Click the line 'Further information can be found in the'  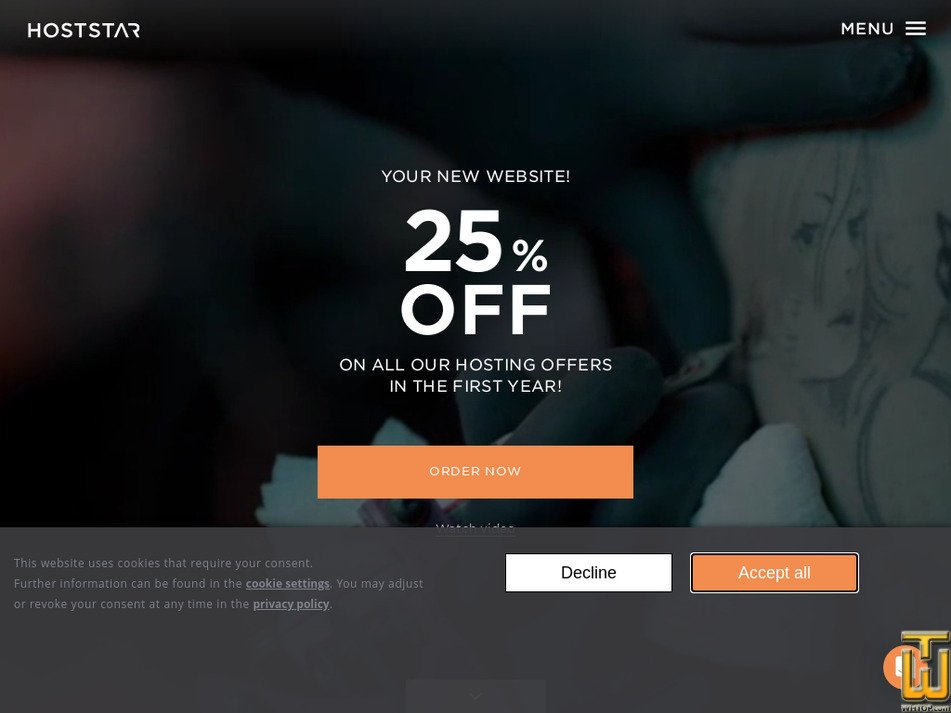tap(128, 583)
